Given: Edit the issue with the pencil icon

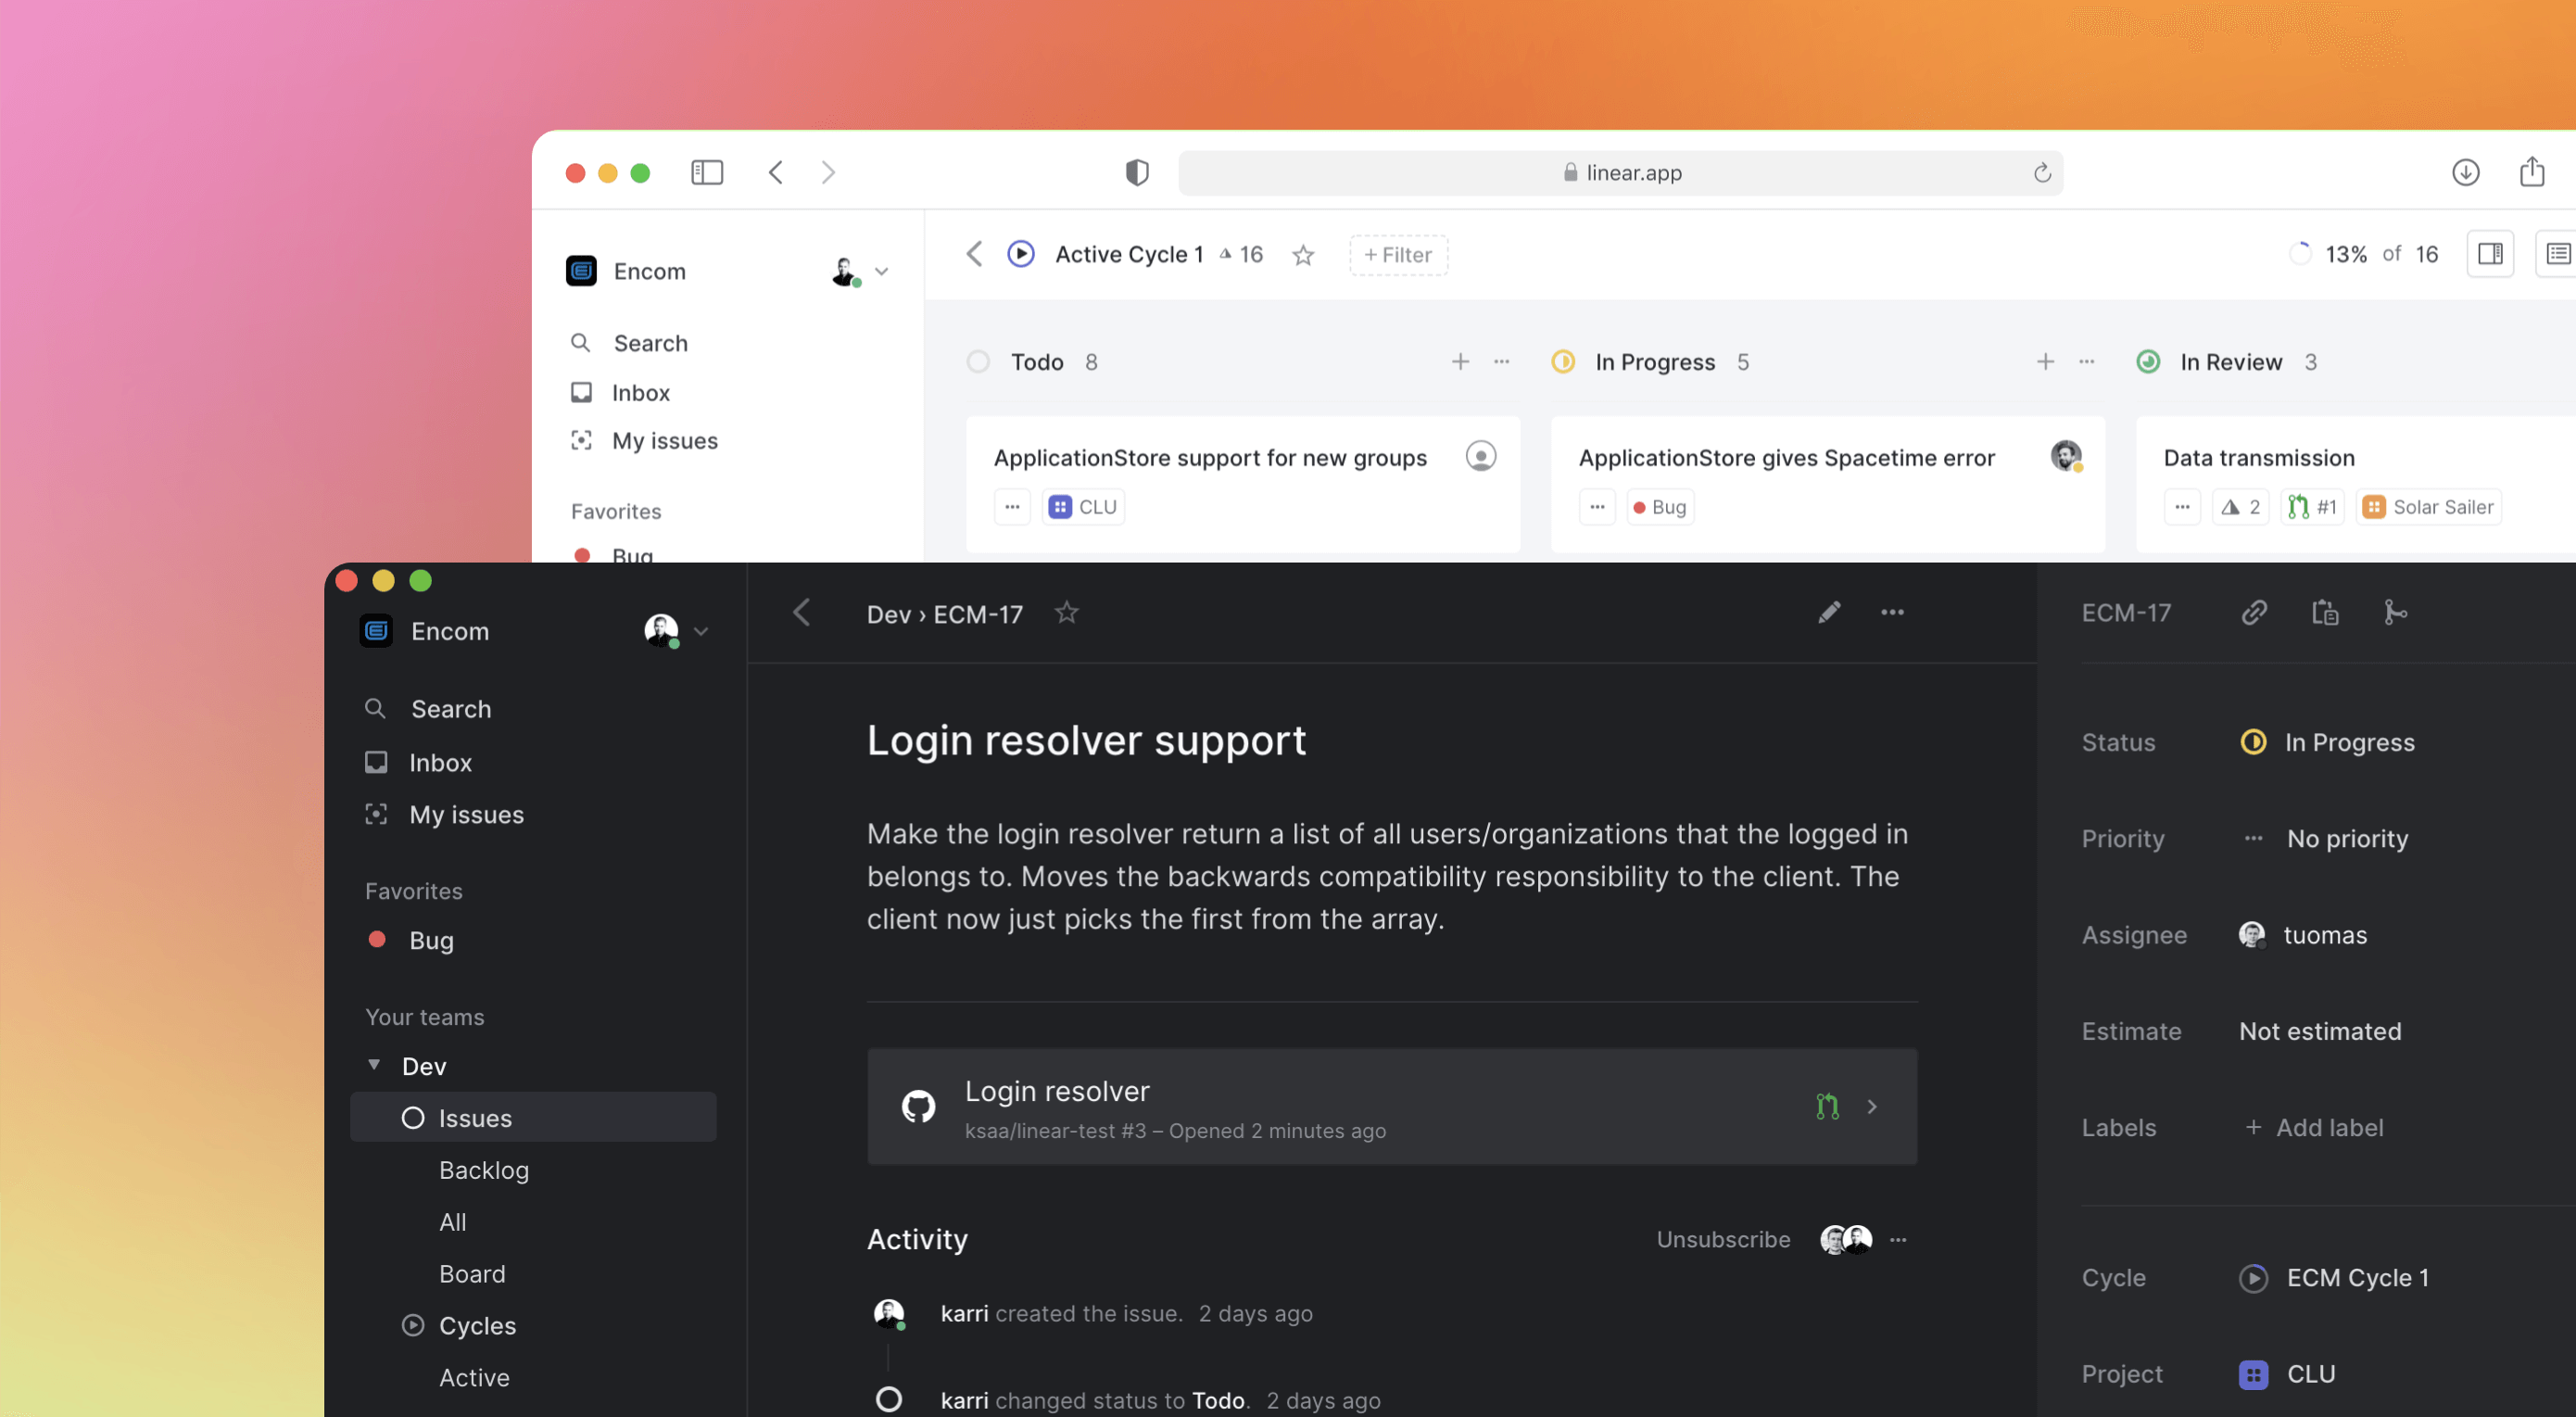Looking at the screenshot, I should (1829, 612).
